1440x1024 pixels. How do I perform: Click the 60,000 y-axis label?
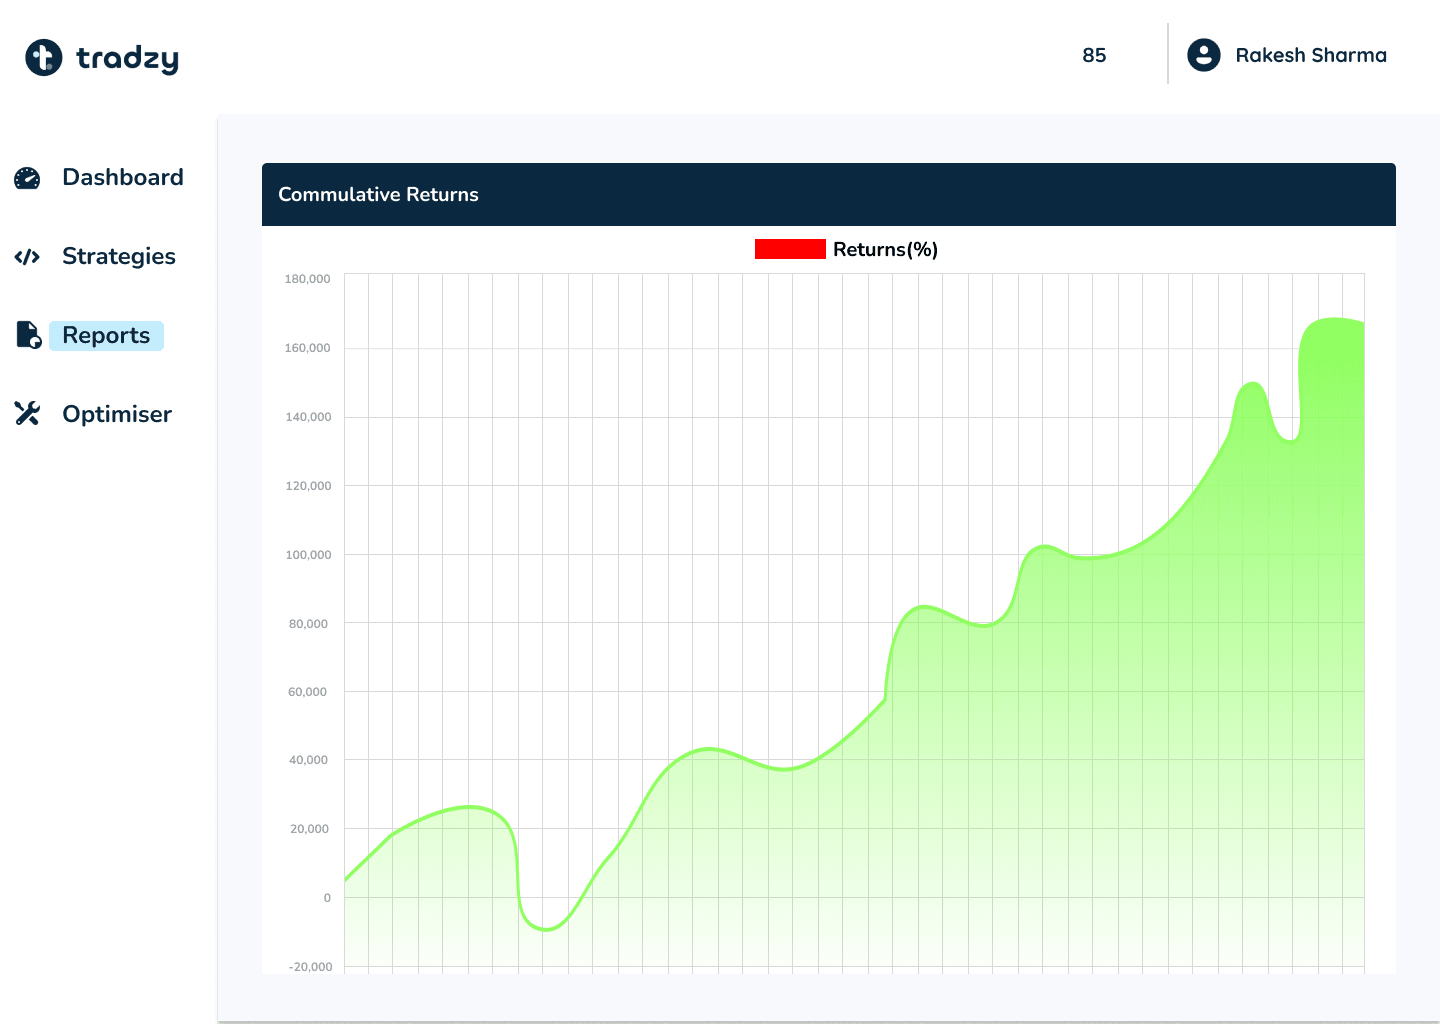308,692
